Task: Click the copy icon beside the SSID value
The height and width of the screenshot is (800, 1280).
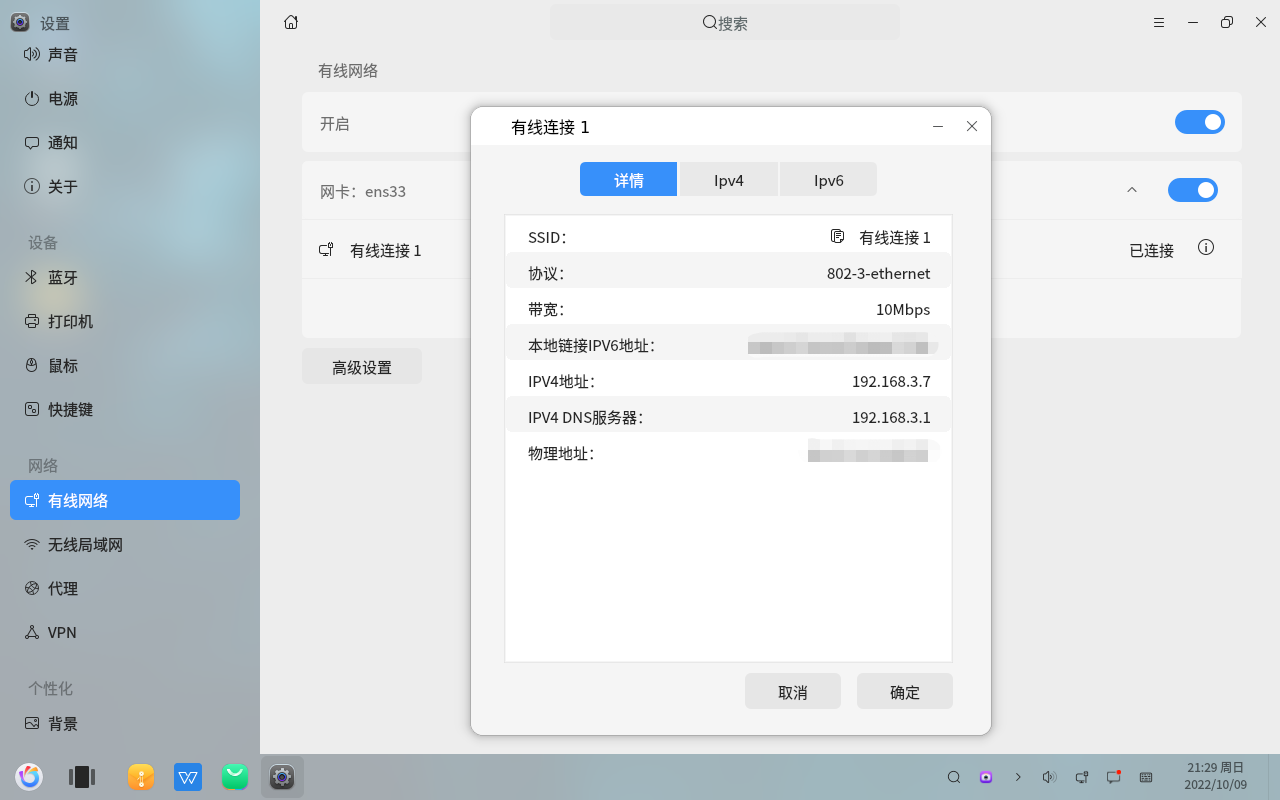Action: click(838, 236)
